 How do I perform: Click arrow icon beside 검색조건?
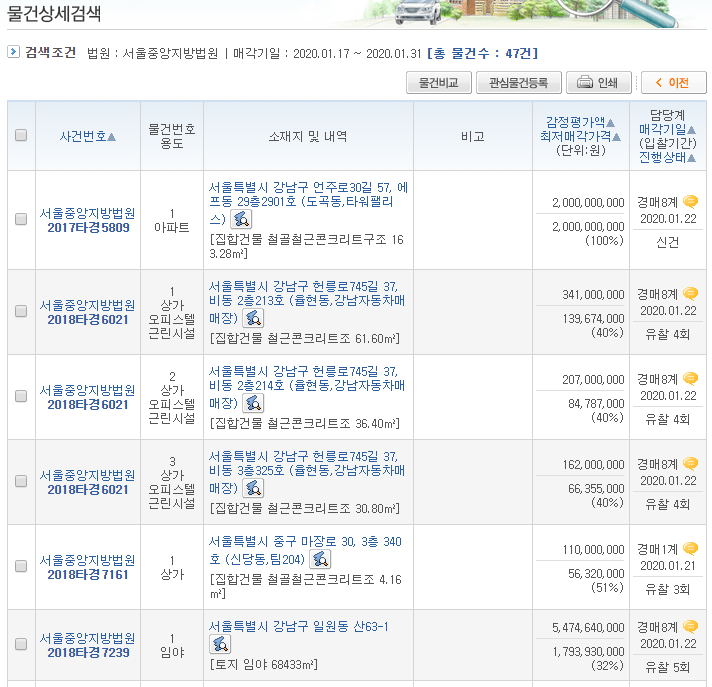tap(14, 52)
